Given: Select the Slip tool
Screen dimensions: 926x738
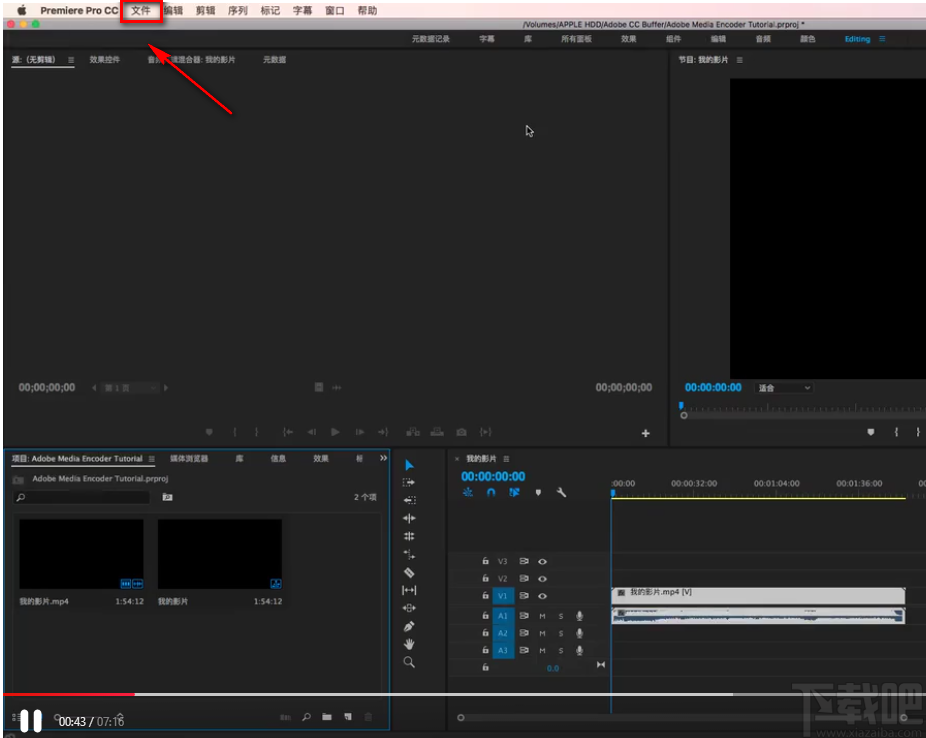Looking at the screenshot, I should click(x=409, y=590).
